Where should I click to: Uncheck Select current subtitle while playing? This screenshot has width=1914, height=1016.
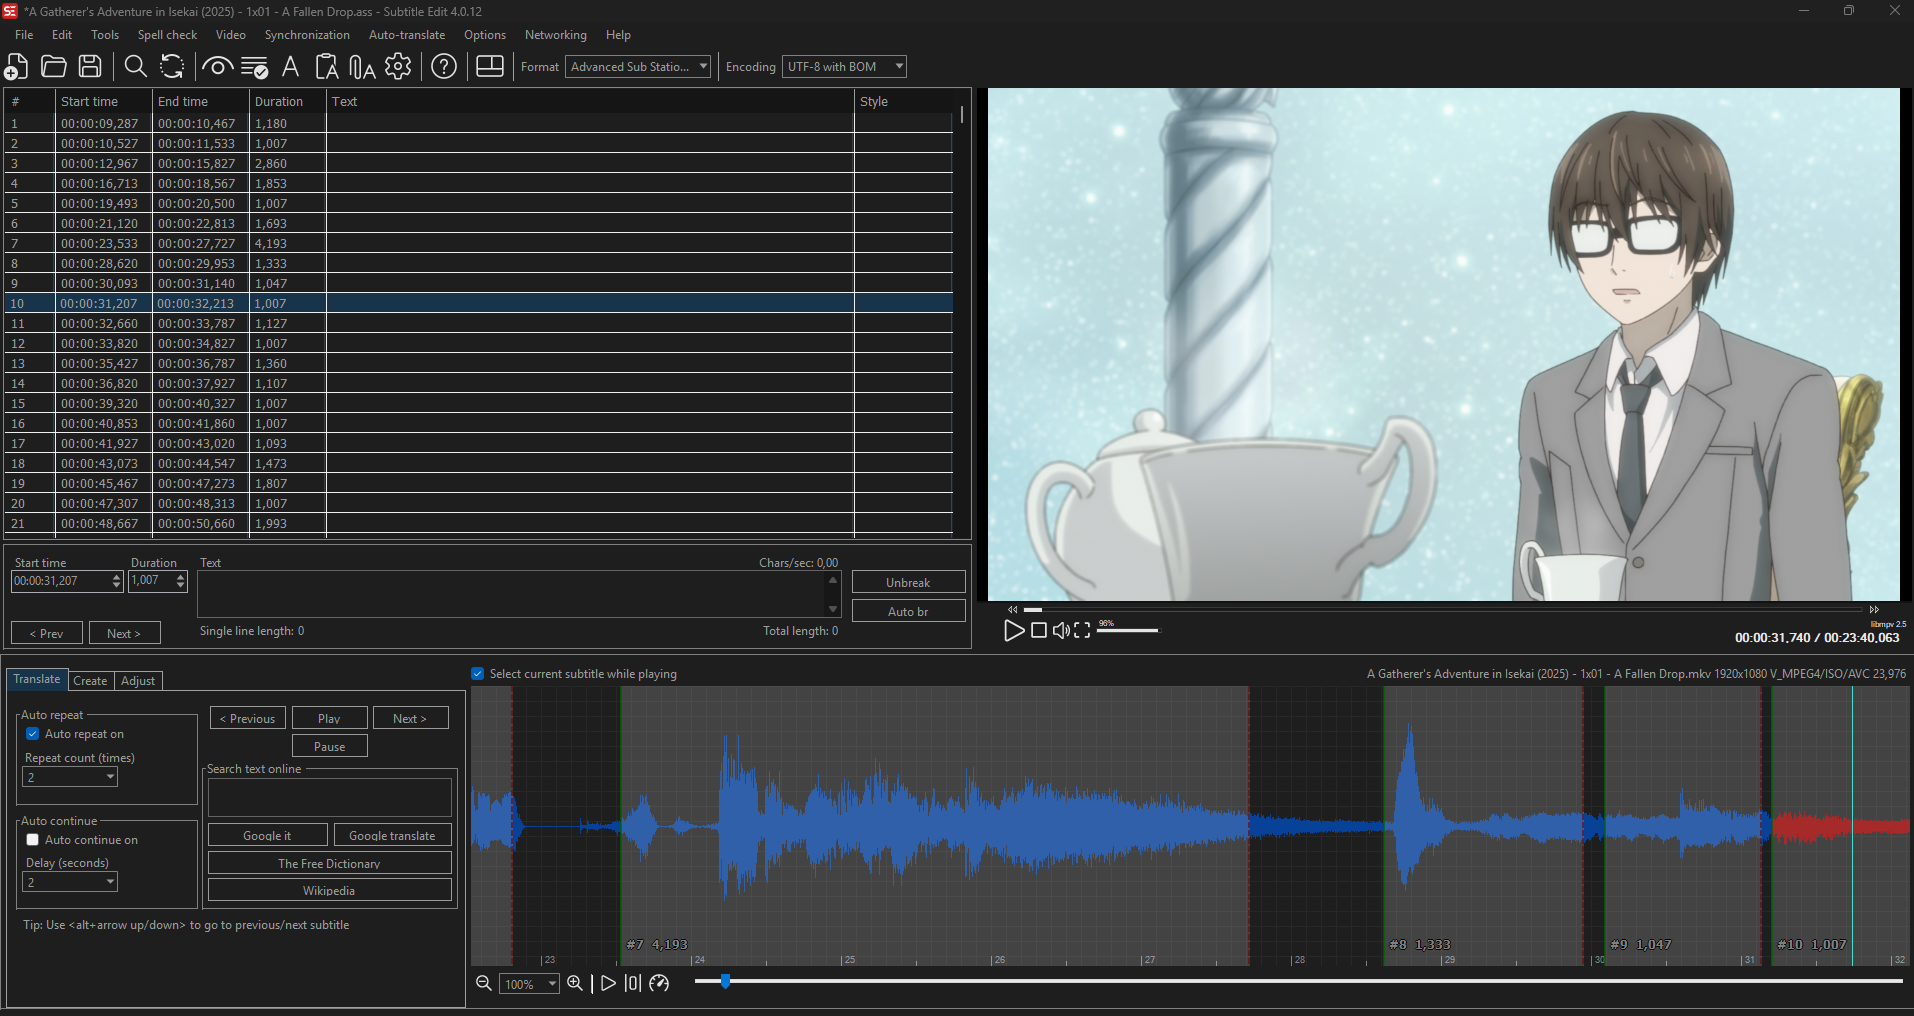478,674
